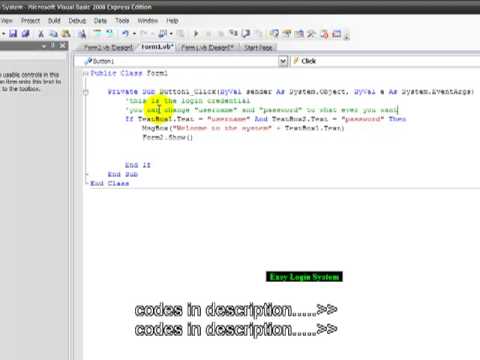Collapse the Public Class Form1 region
The height and width of the screenshot is (360, 480).
[x=86, y=73]
